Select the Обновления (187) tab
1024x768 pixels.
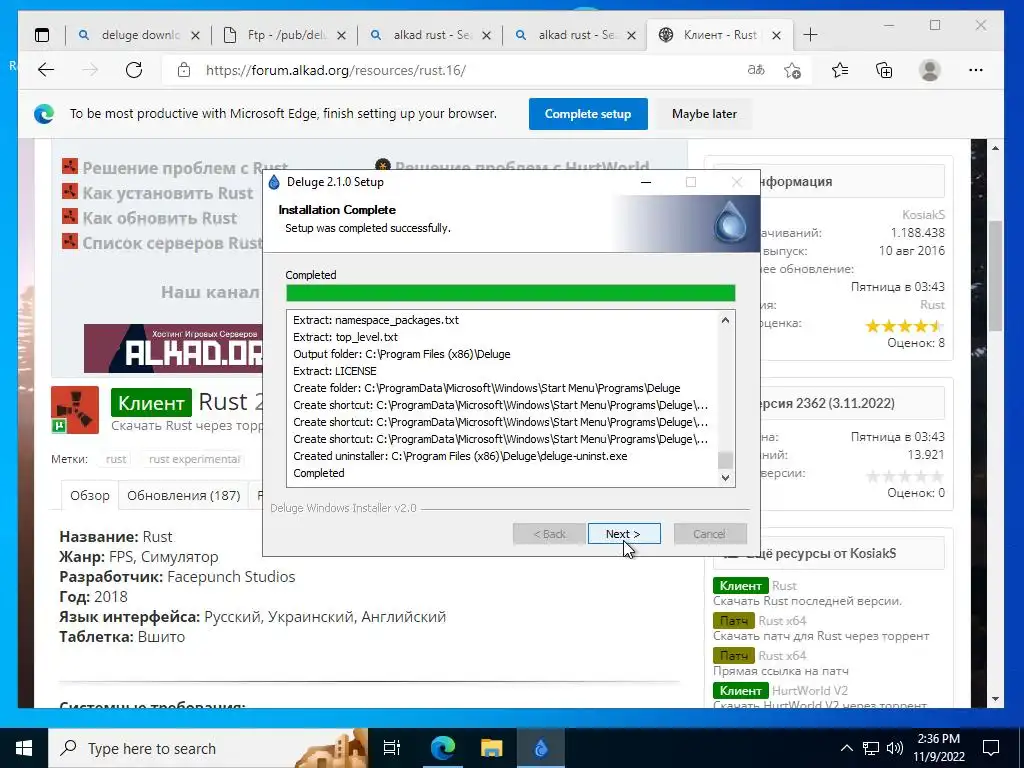click(x=184, y=495)
